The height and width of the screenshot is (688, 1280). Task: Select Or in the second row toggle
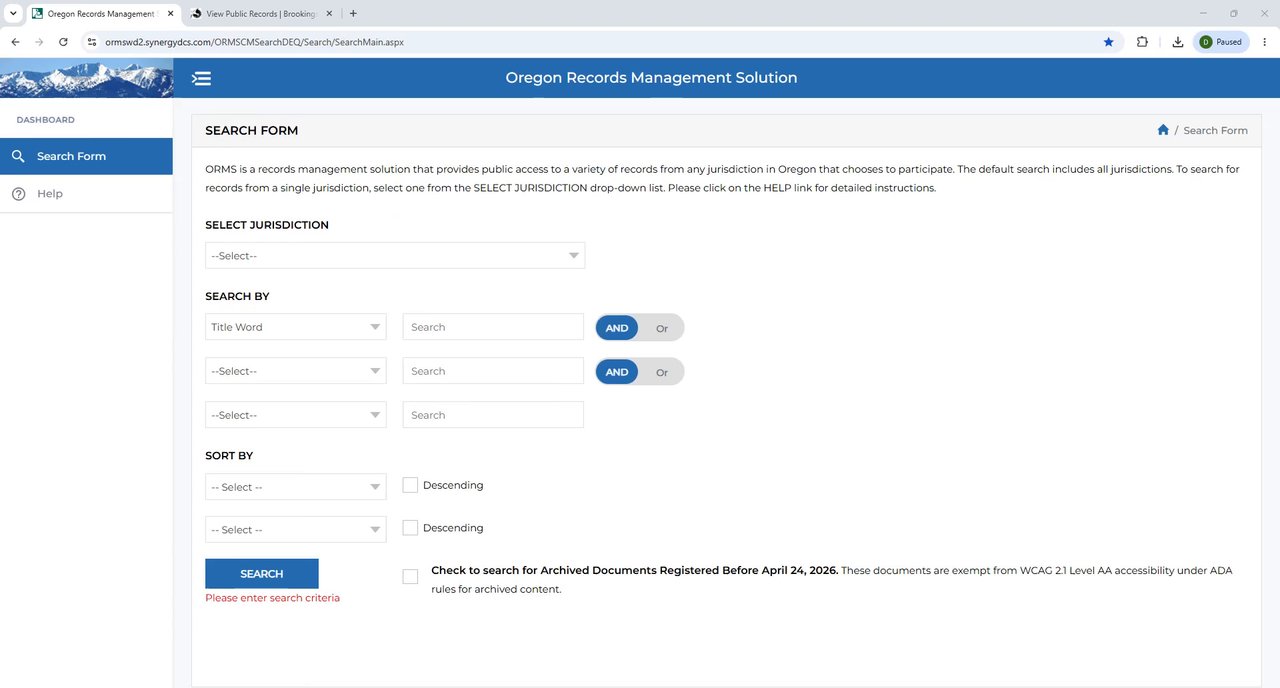click(x=662, y=372)
